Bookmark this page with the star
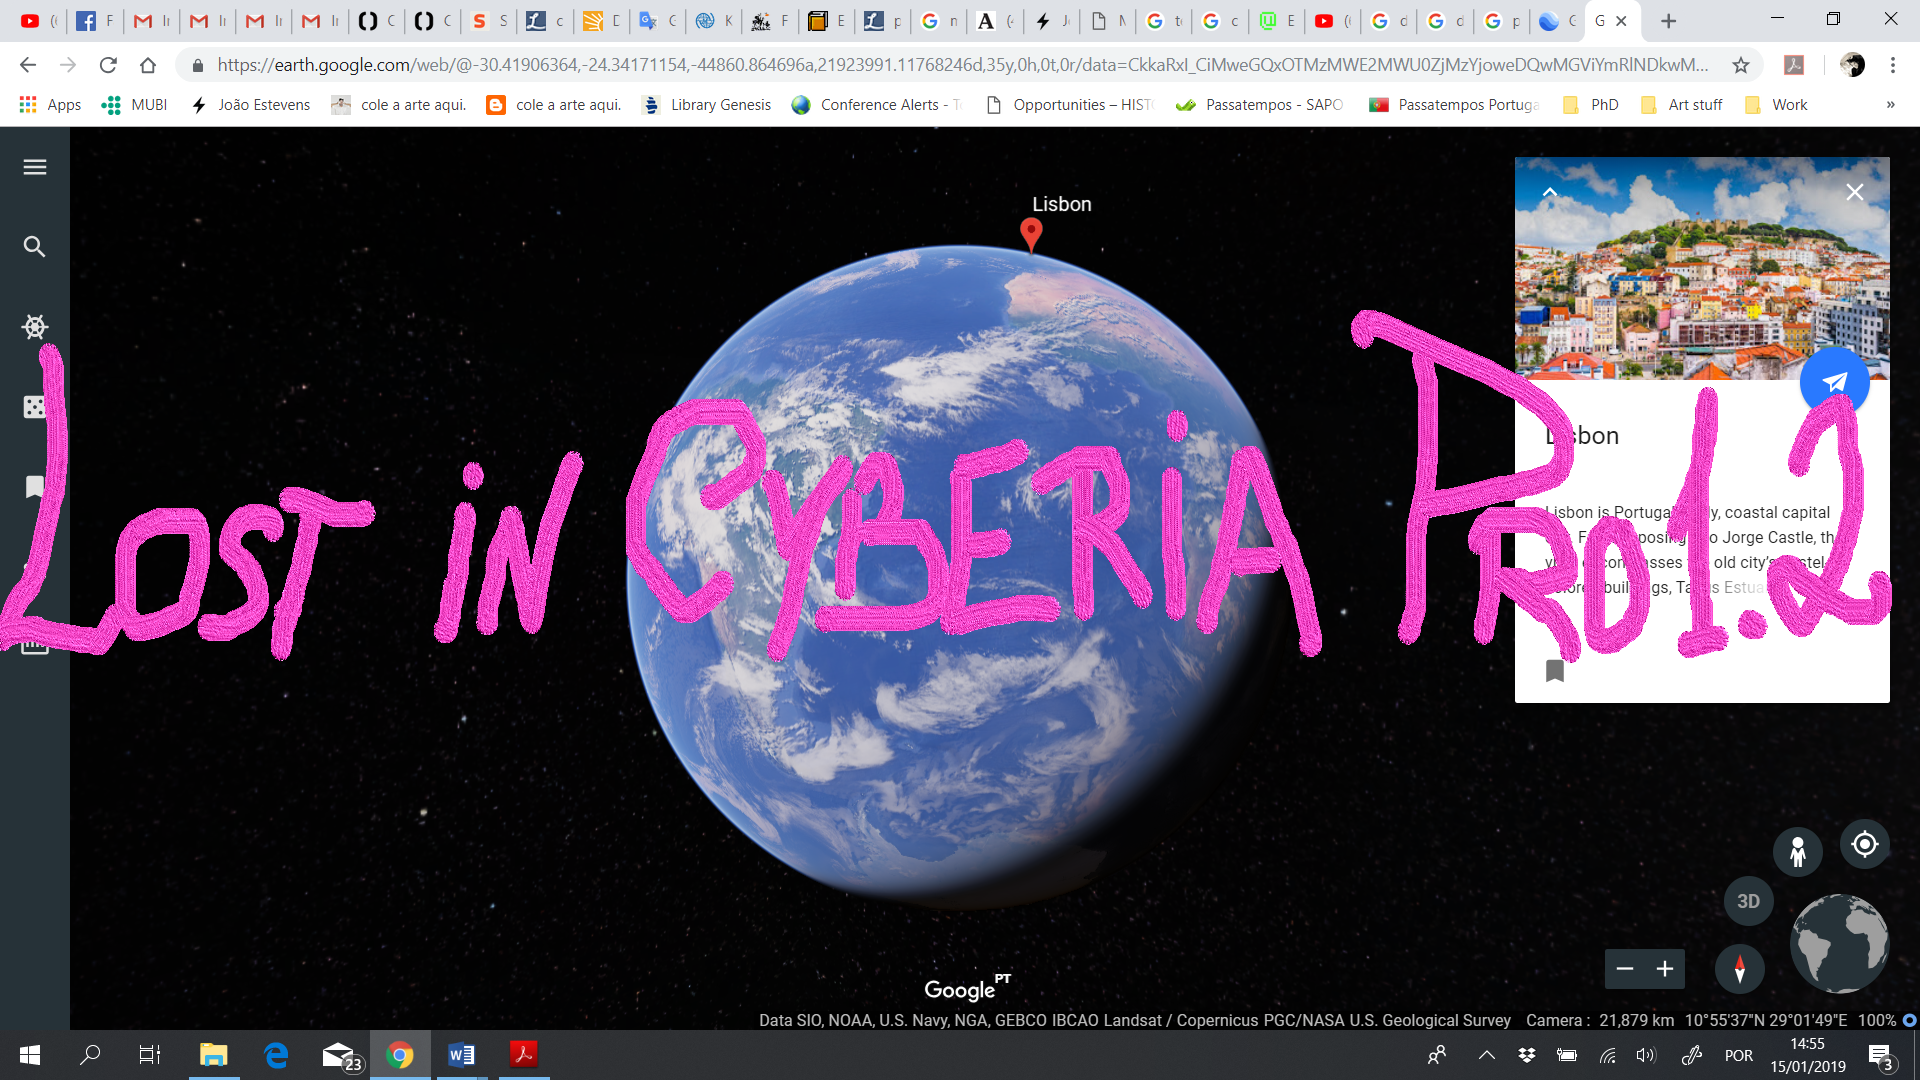1920x1080 pixels. coord(1741,65)
